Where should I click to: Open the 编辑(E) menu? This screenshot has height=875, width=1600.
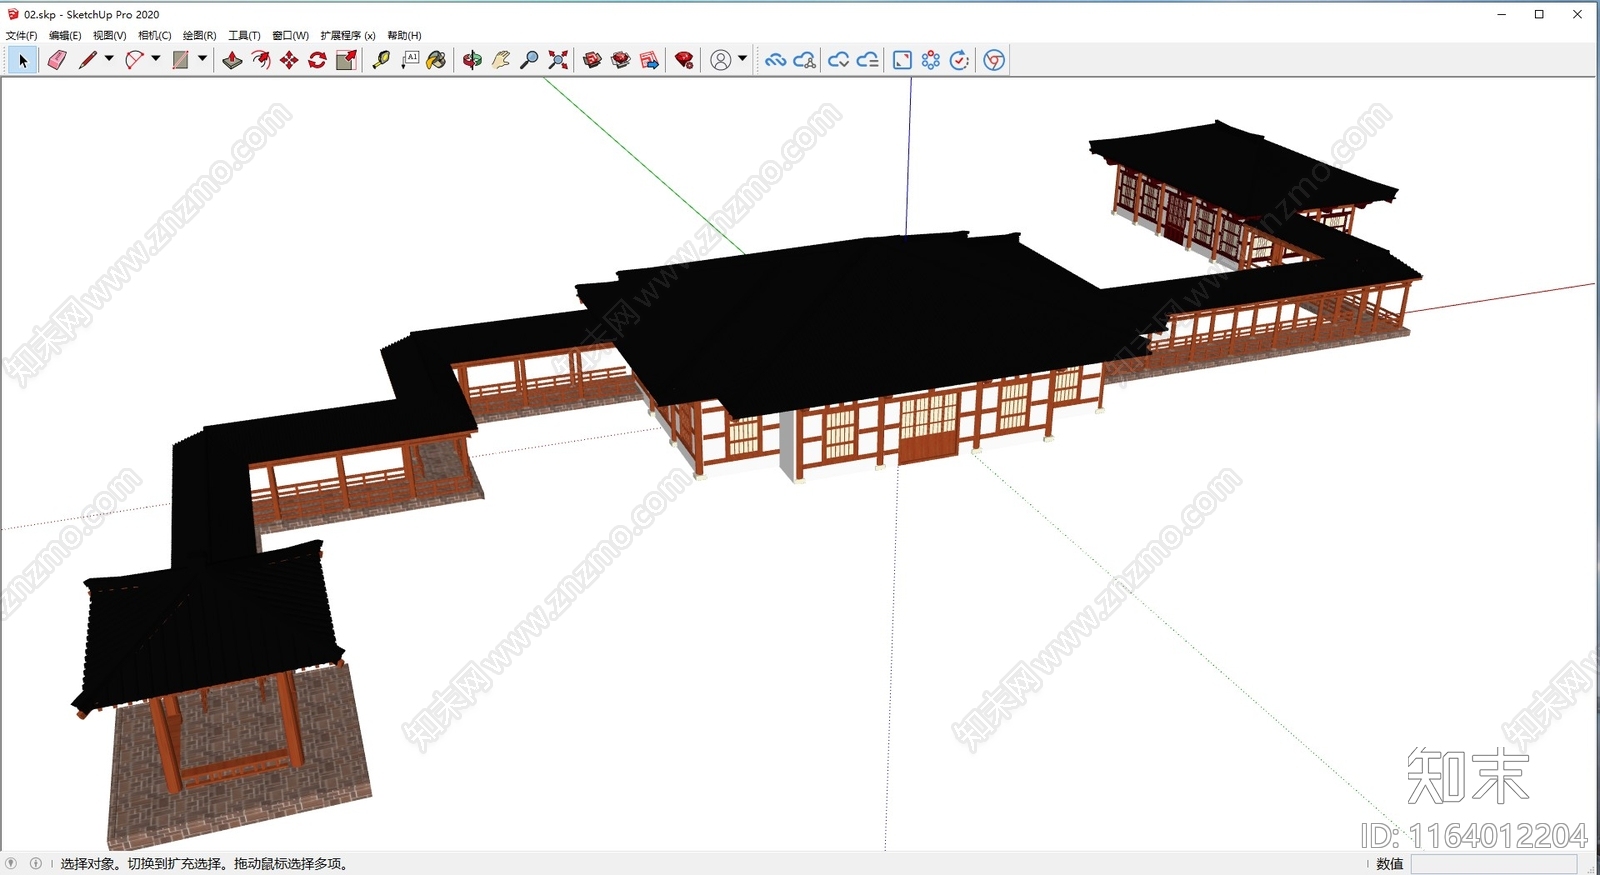(65, 35)
